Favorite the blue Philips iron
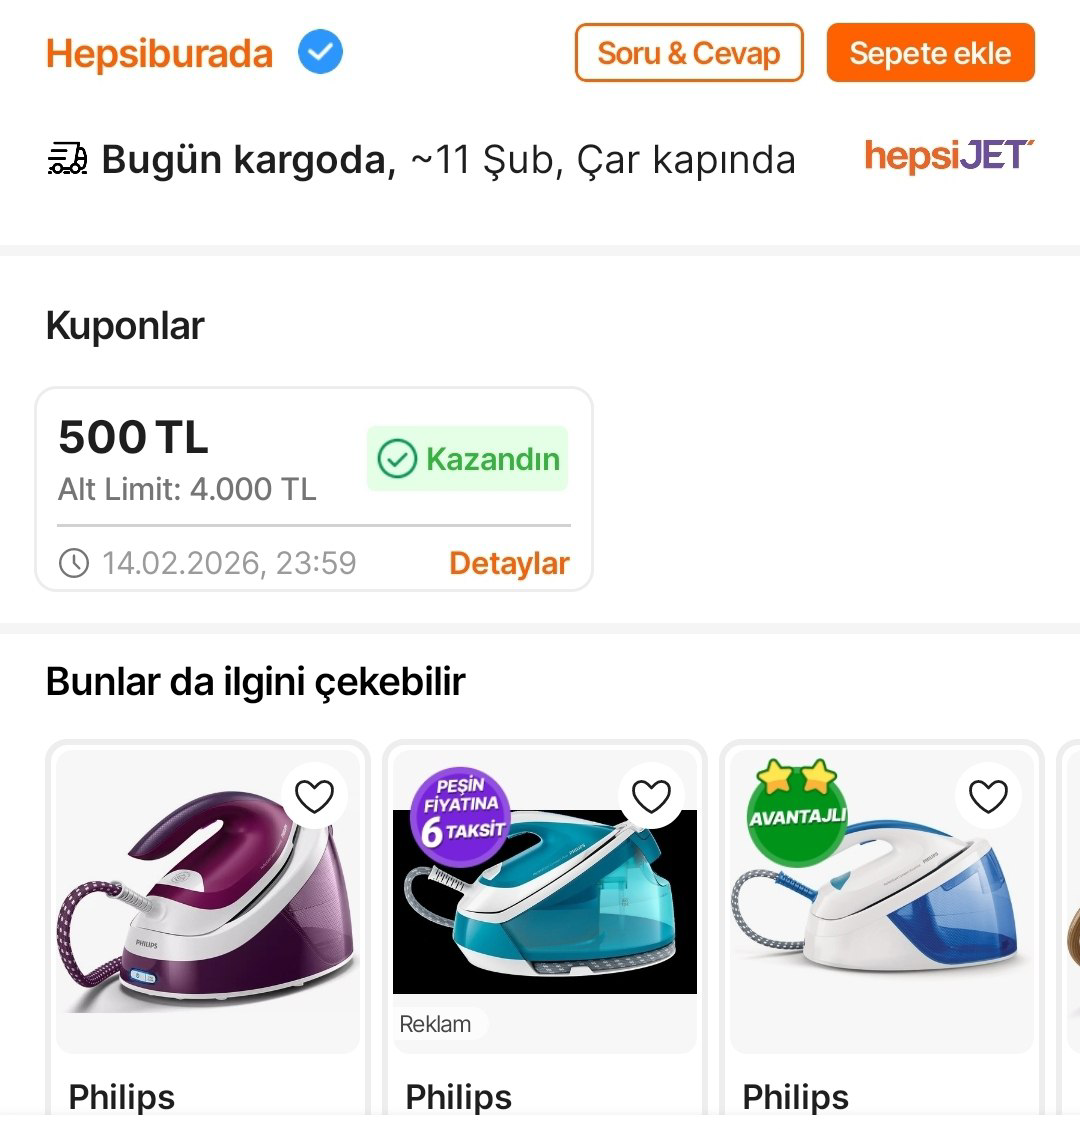The width and height of the screenshot is (1080, 1129). click(x=988, y=796)
